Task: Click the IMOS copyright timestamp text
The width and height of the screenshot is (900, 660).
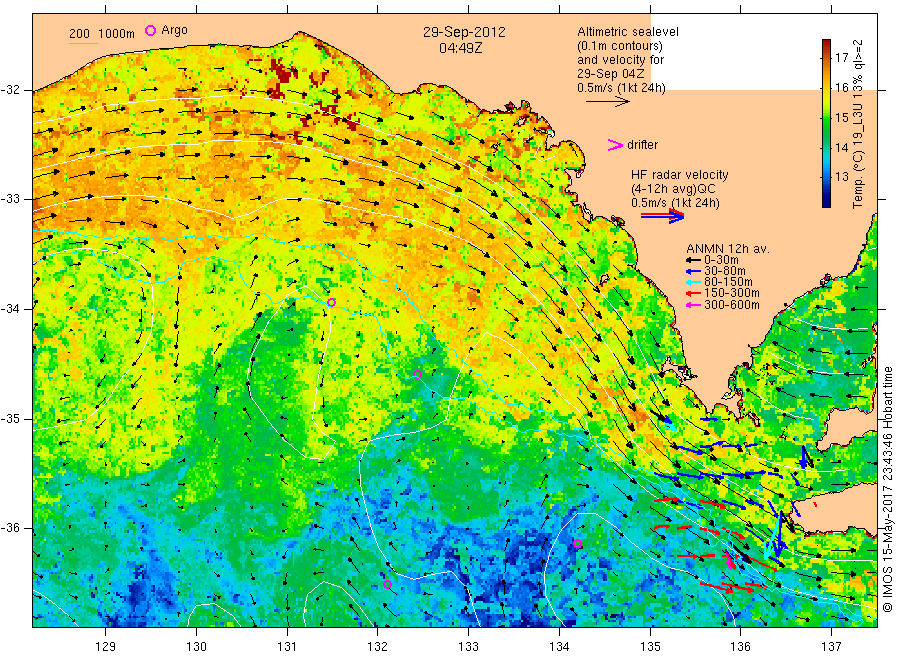Action: [x=887, y=489]
